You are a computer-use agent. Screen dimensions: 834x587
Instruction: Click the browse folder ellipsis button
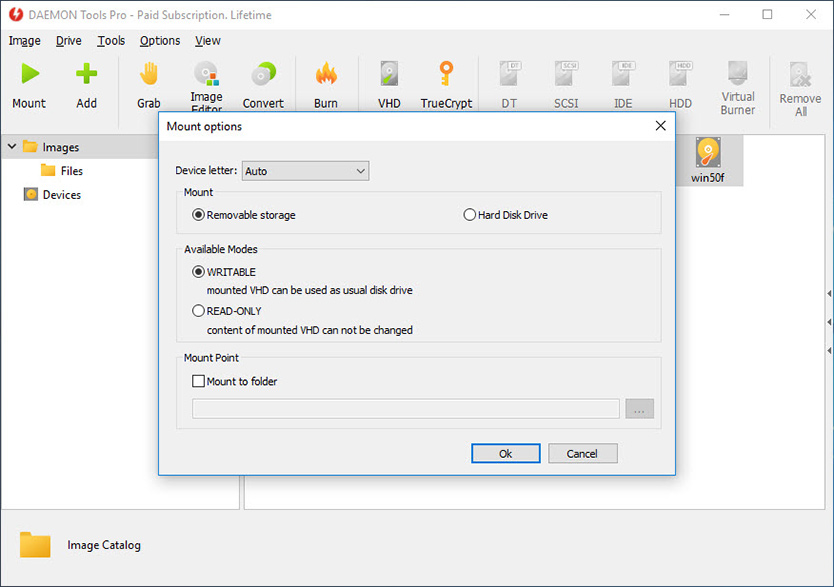click(x=639, y=409)
